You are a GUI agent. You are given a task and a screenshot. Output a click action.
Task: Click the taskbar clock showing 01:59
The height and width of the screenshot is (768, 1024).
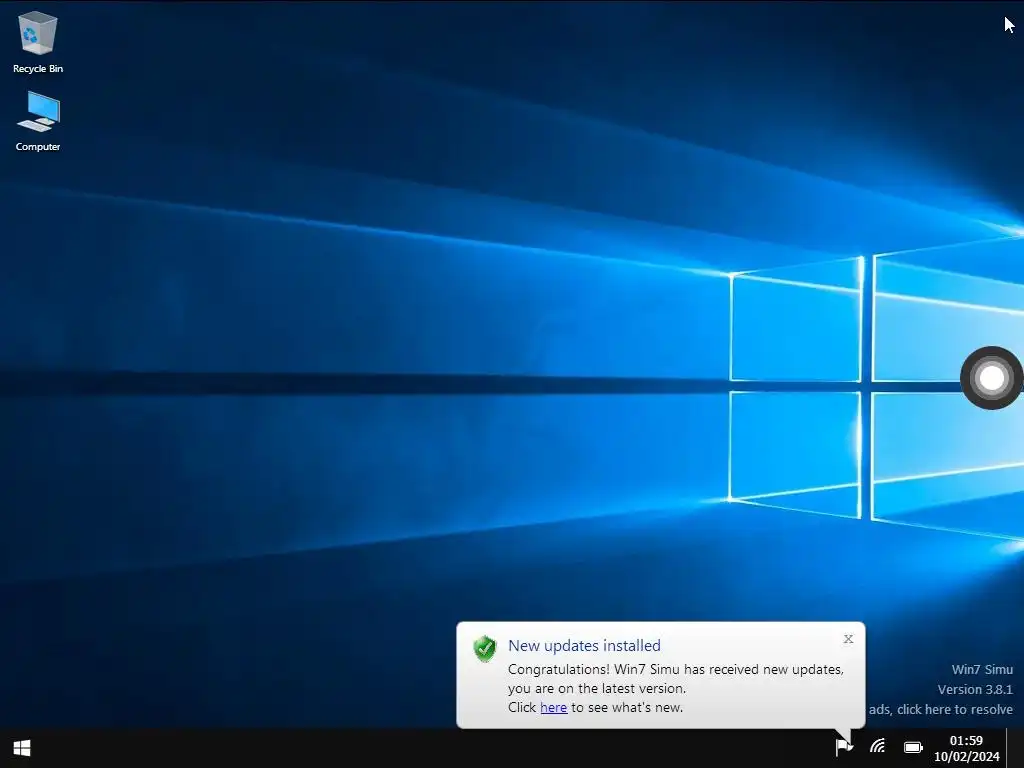[x=966, y=741]
